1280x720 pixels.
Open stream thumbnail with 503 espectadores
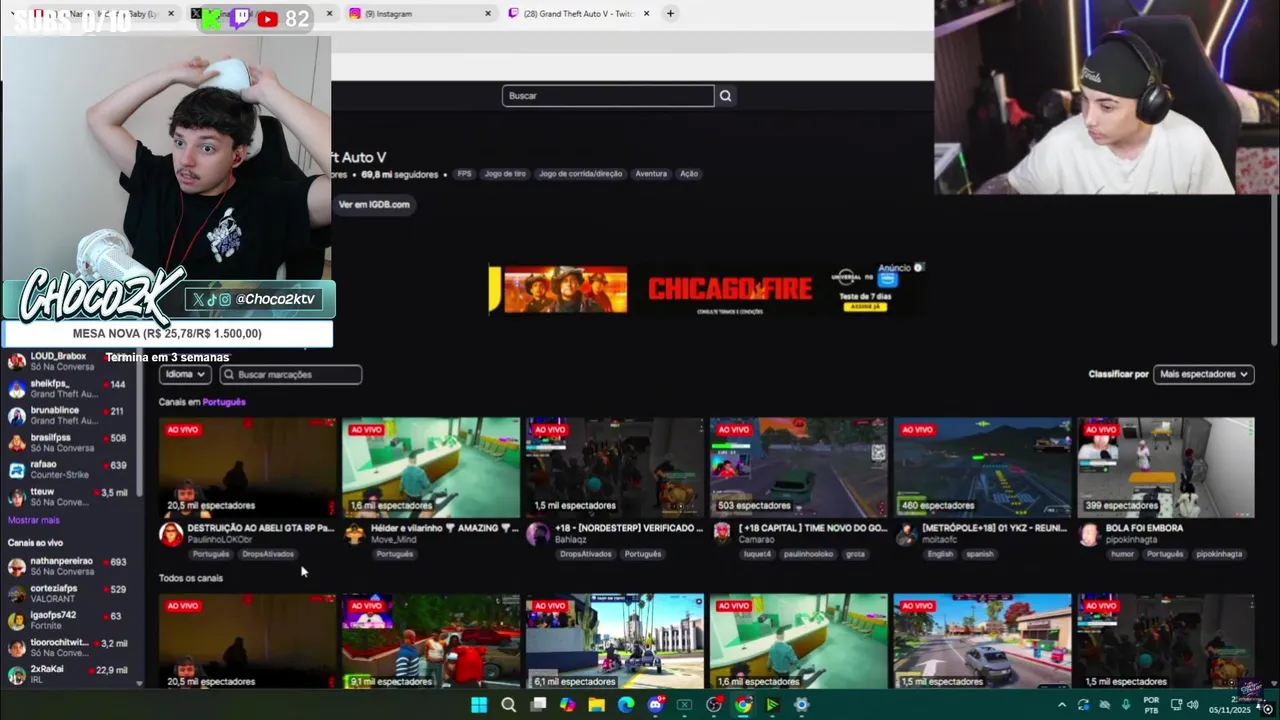point(798,467)
